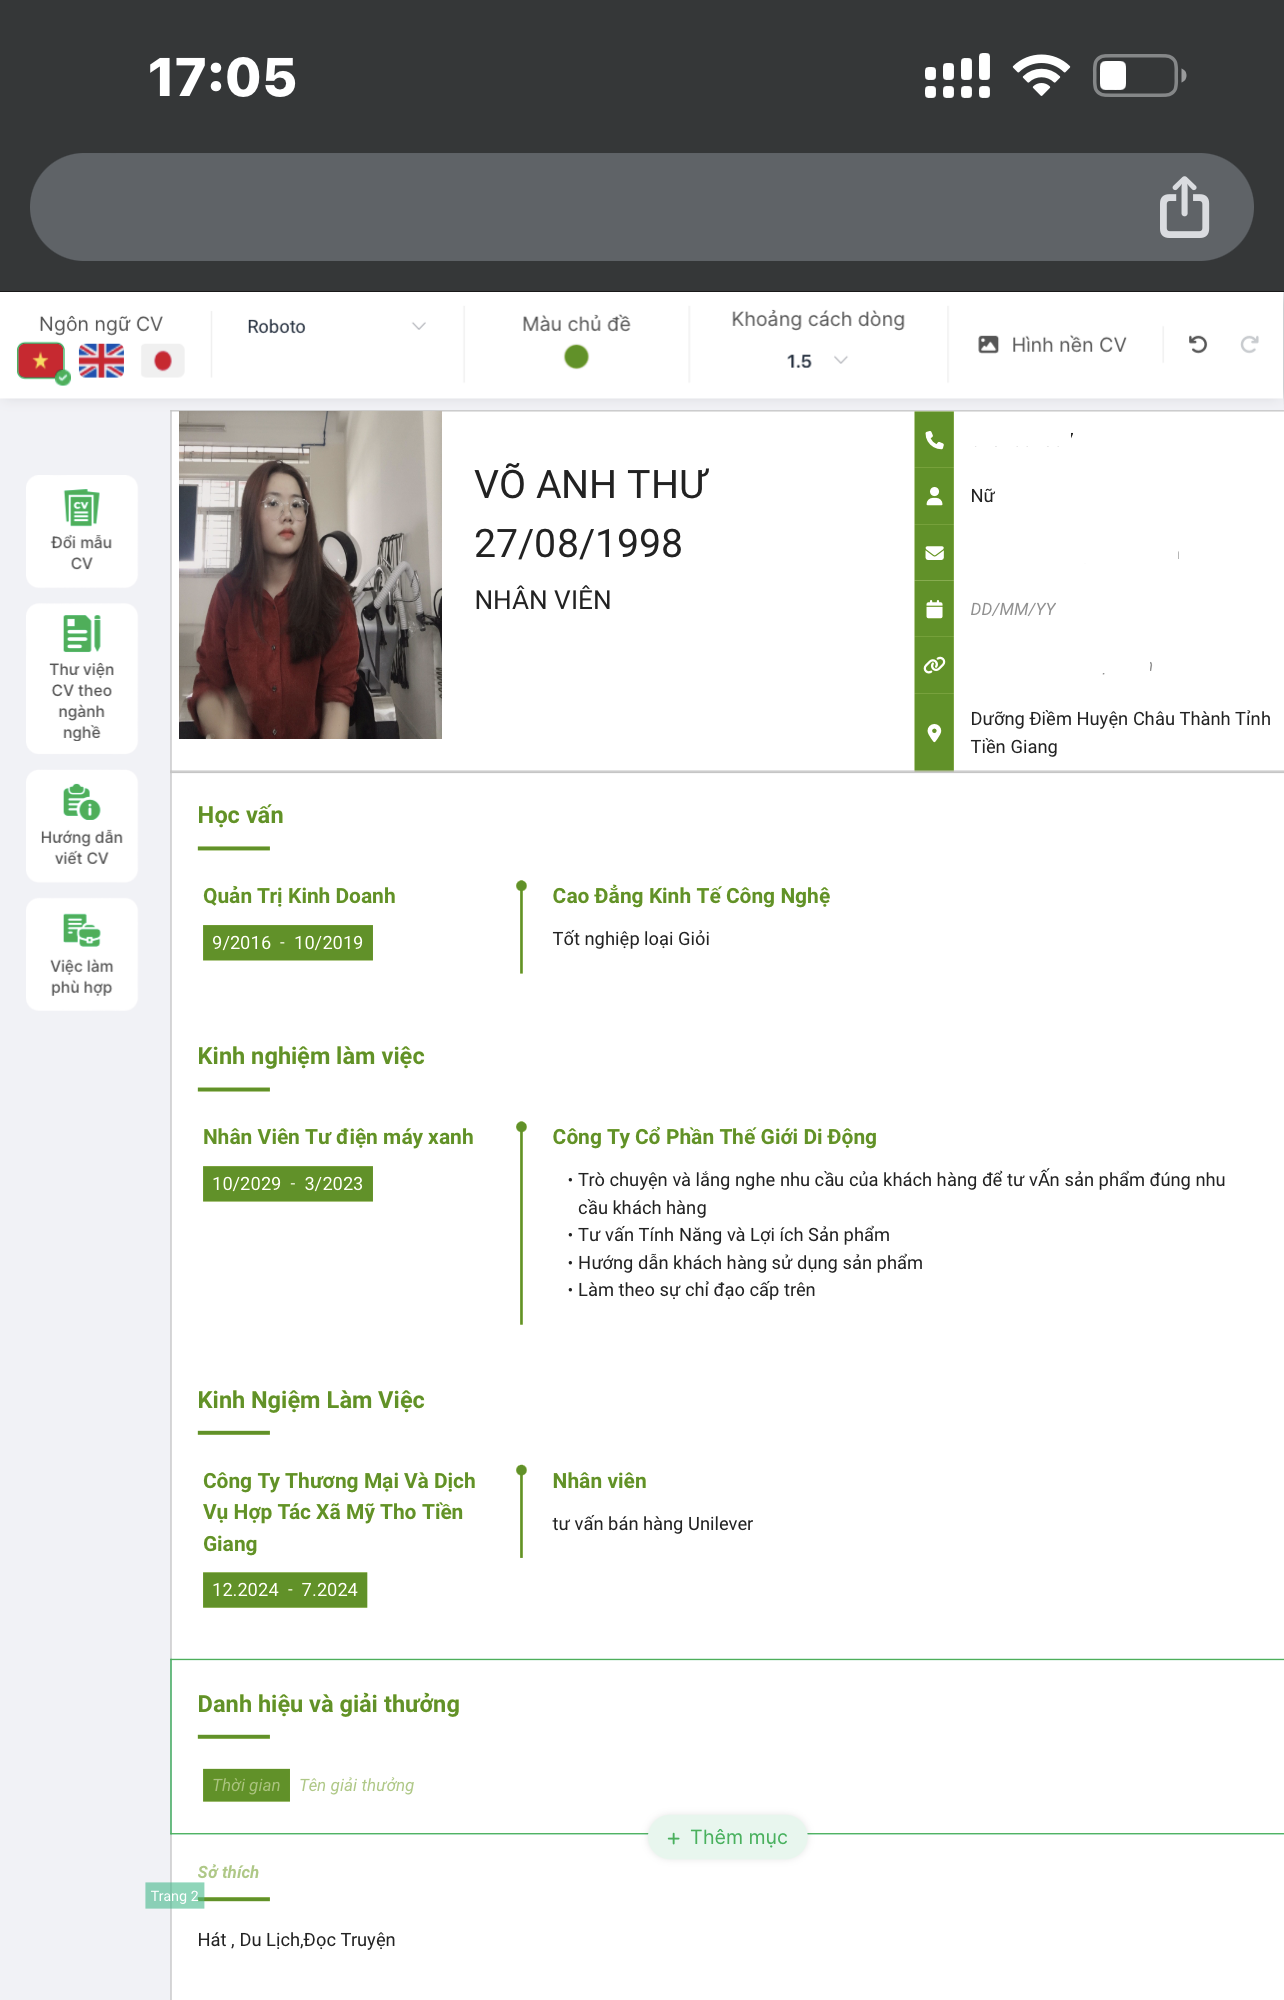This screenshot has height=2000, width=1284.
Task: Click the undo arrow icon
Action: [1198, 345]
